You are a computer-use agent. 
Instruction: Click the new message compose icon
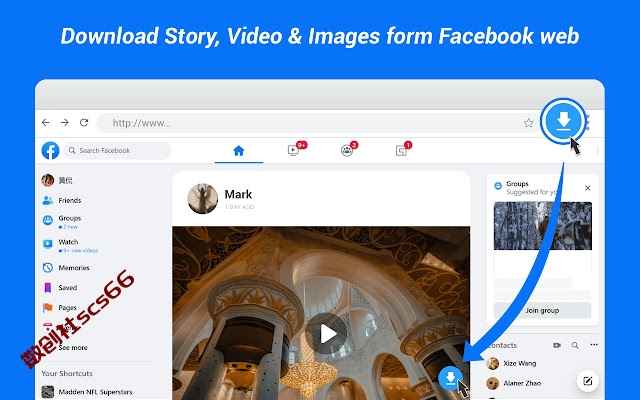pyautogui.click(x=588, y=381)
